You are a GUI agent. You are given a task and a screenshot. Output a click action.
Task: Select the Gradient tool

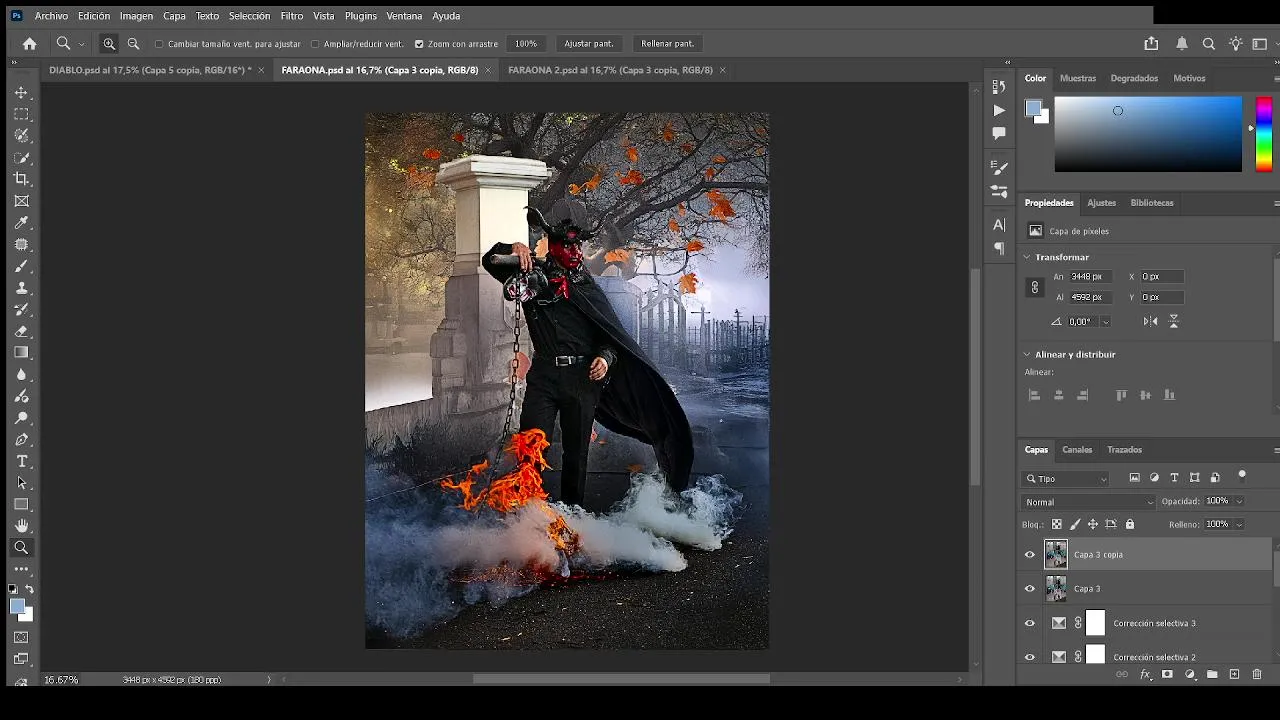21,352
